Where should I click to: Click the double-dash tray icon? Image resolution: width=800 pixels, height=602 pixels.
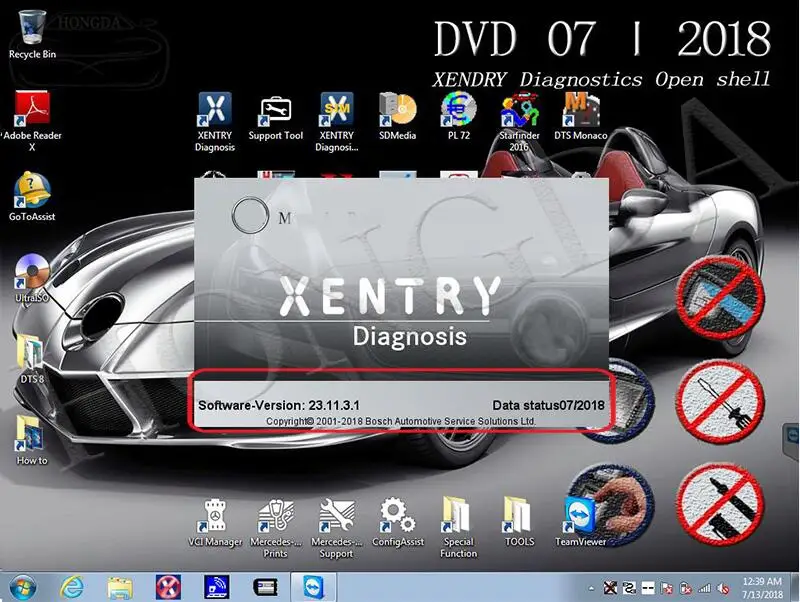648,588
